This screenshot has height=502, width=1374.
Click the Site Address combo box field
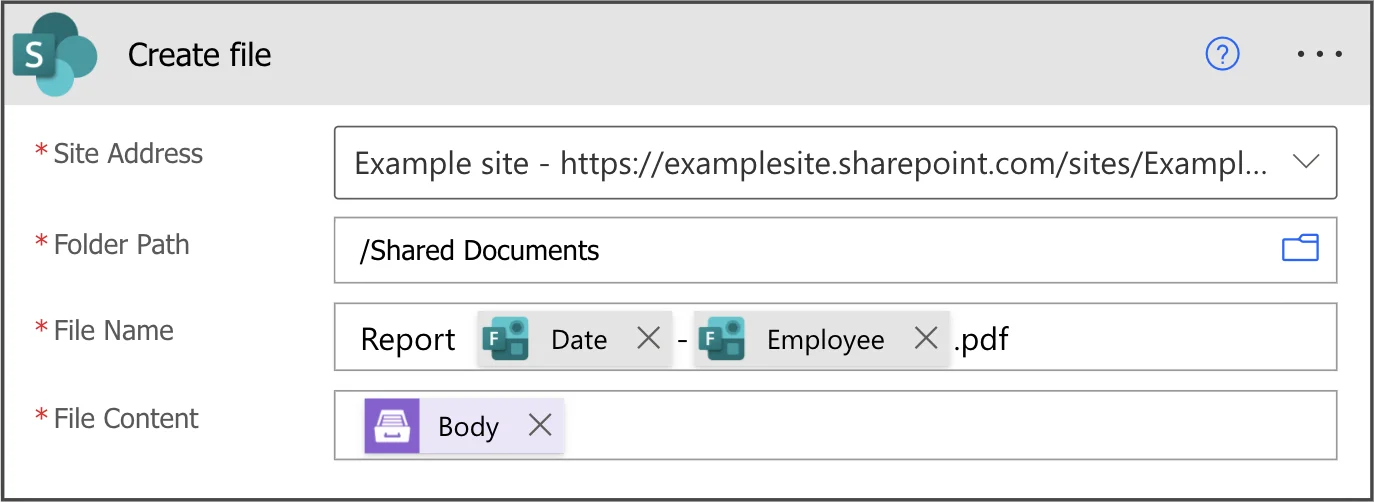pyautogui.click(x=835, y=162)
